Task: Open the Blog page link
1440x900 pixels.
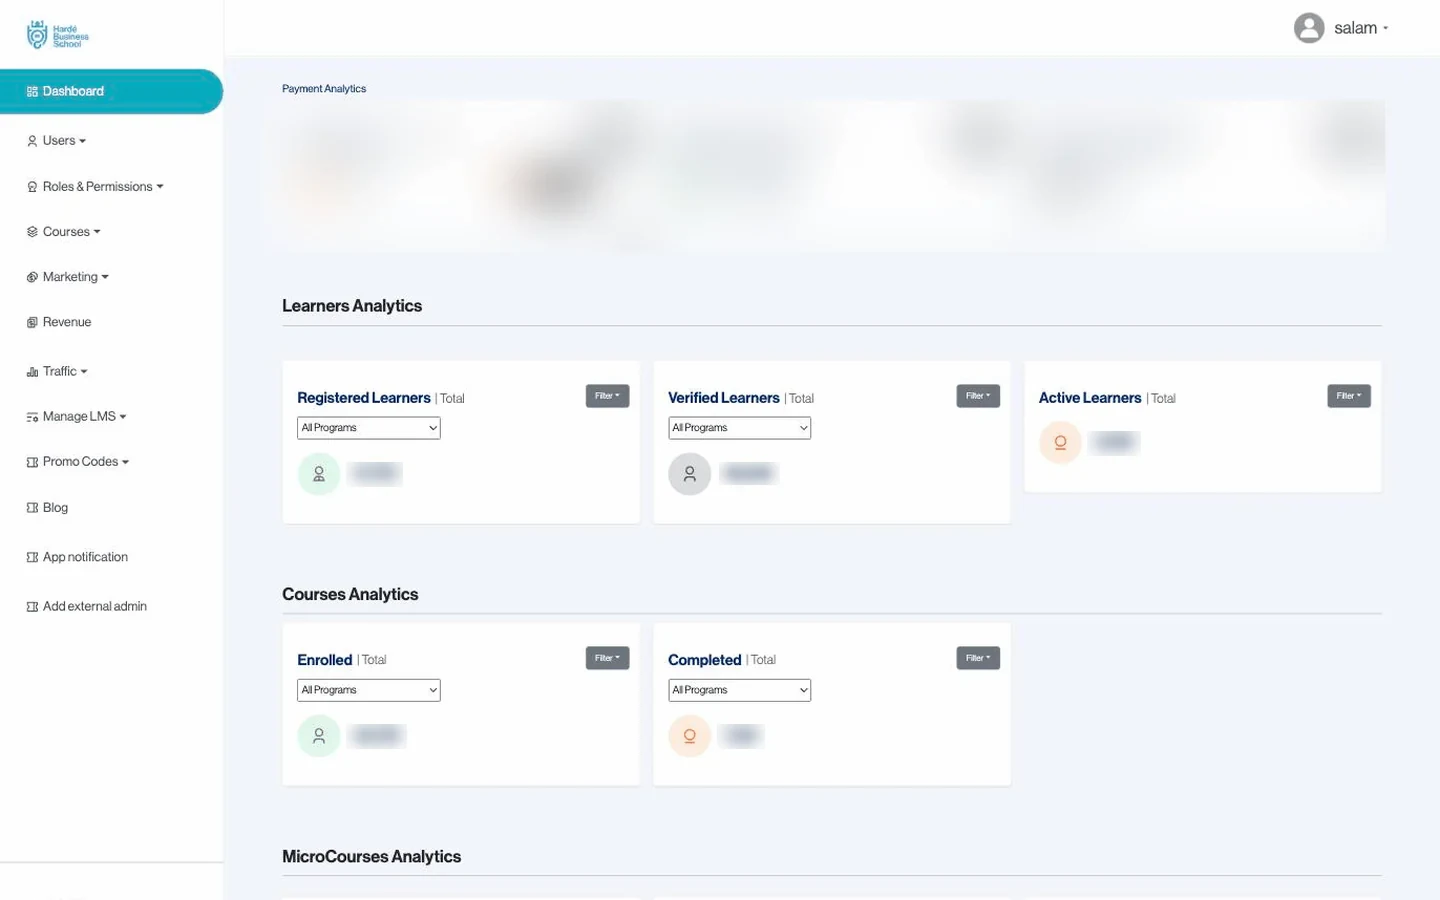Action: (x=48, y=508)
